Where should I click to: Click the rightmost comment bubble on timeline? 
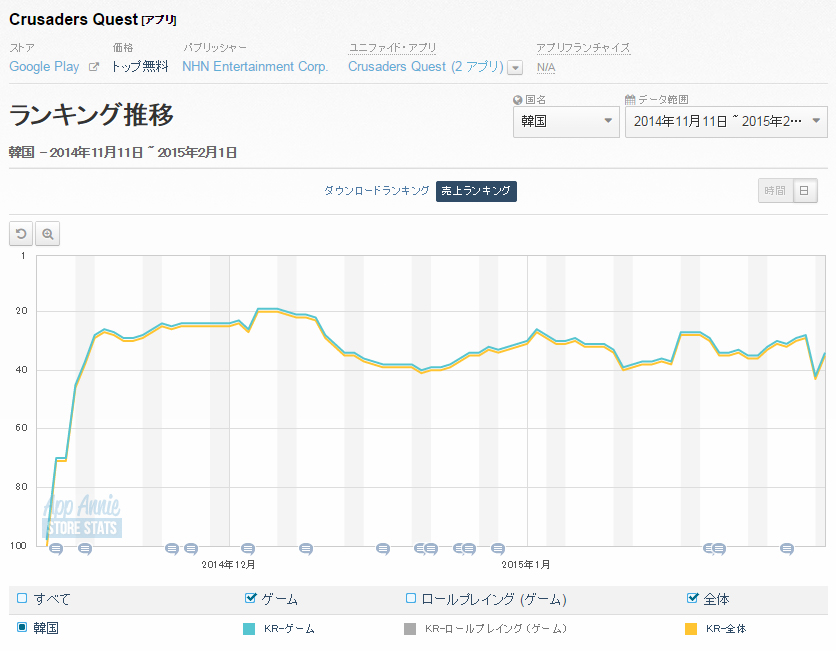click(787, 548)
